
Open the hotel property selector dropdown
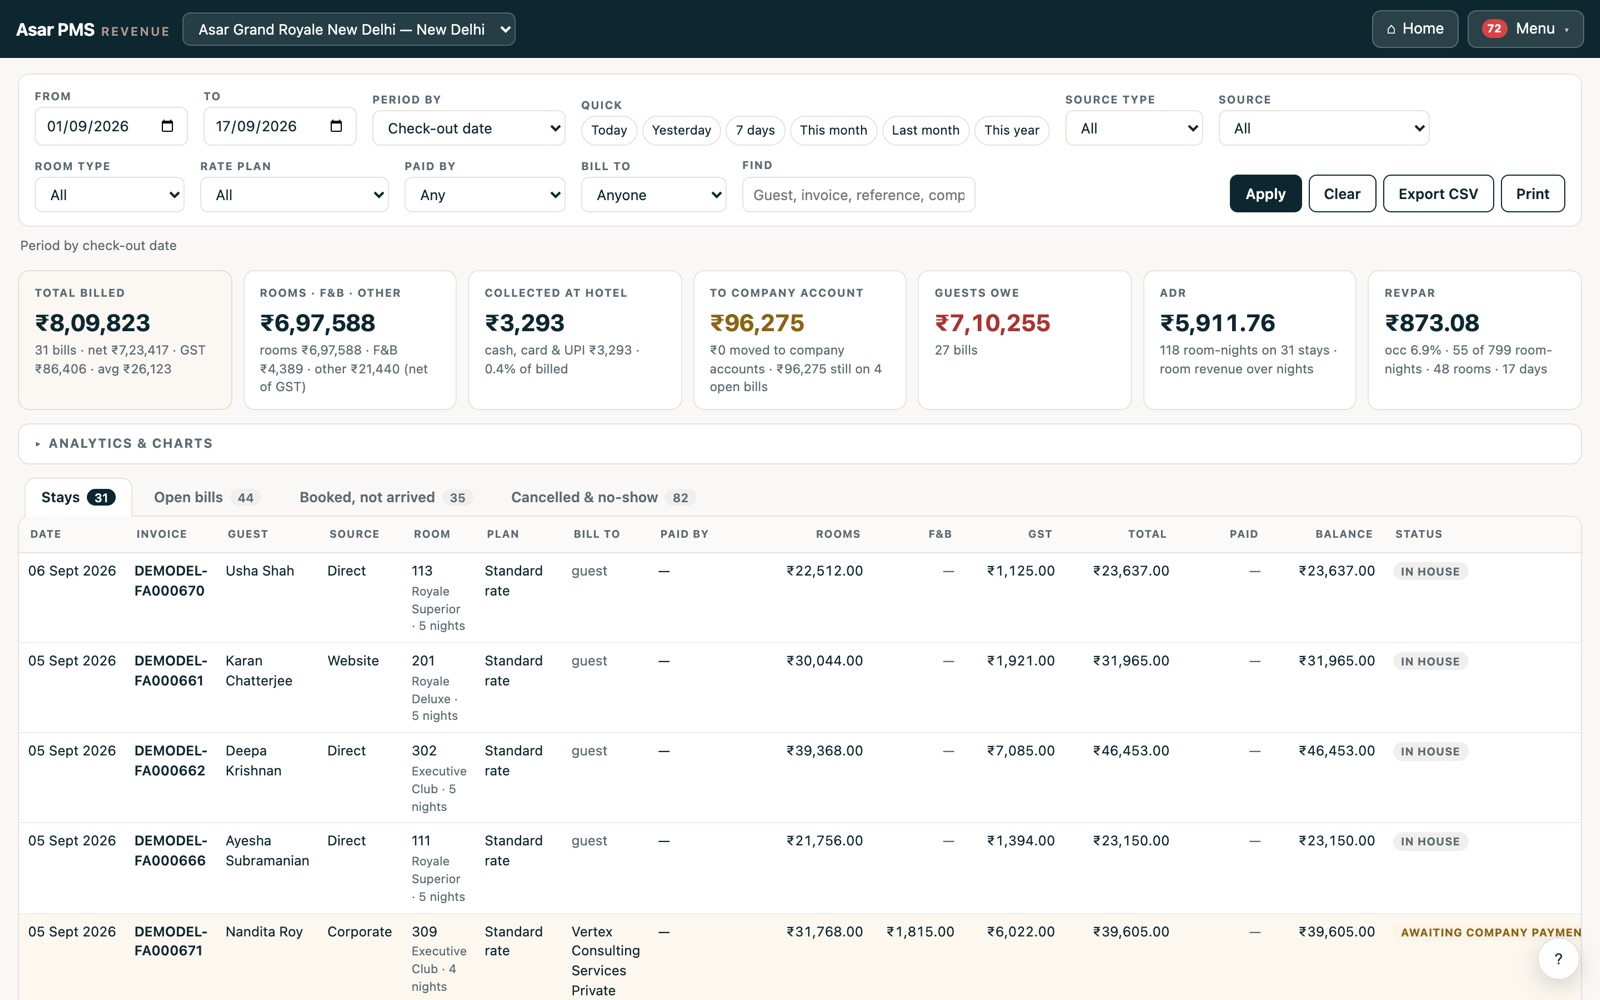349,29
